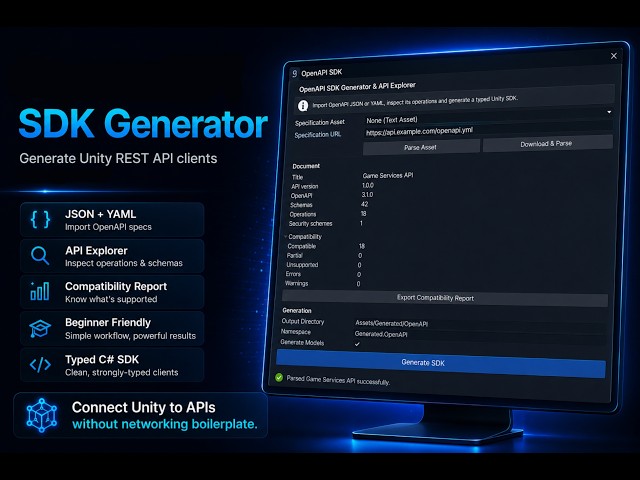Image resolution: width=640 pixels, height=480 pixels.
Task: Click the OpenAPI value 3.1.0
Action: tap(367, 195)
